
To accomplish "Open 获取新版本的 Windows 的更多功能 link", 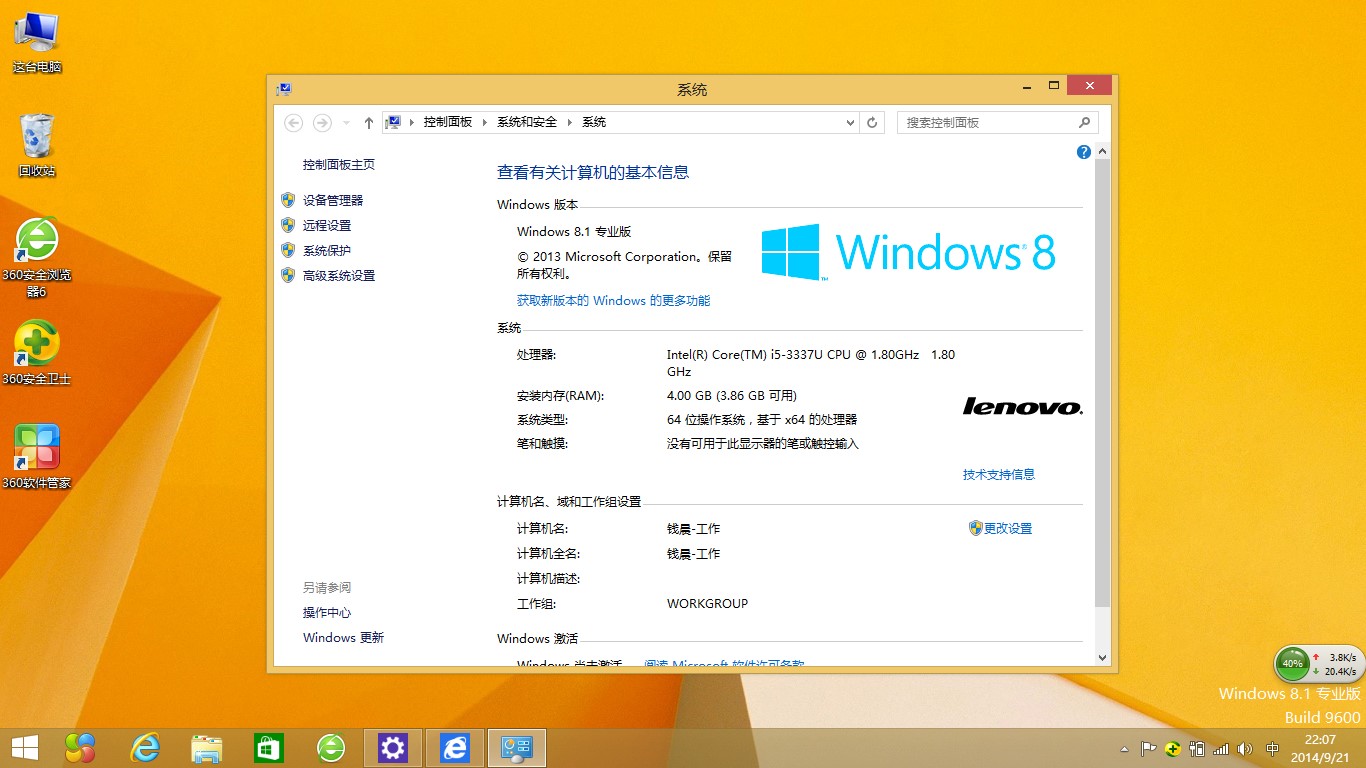I will click(x=613, y=300).
